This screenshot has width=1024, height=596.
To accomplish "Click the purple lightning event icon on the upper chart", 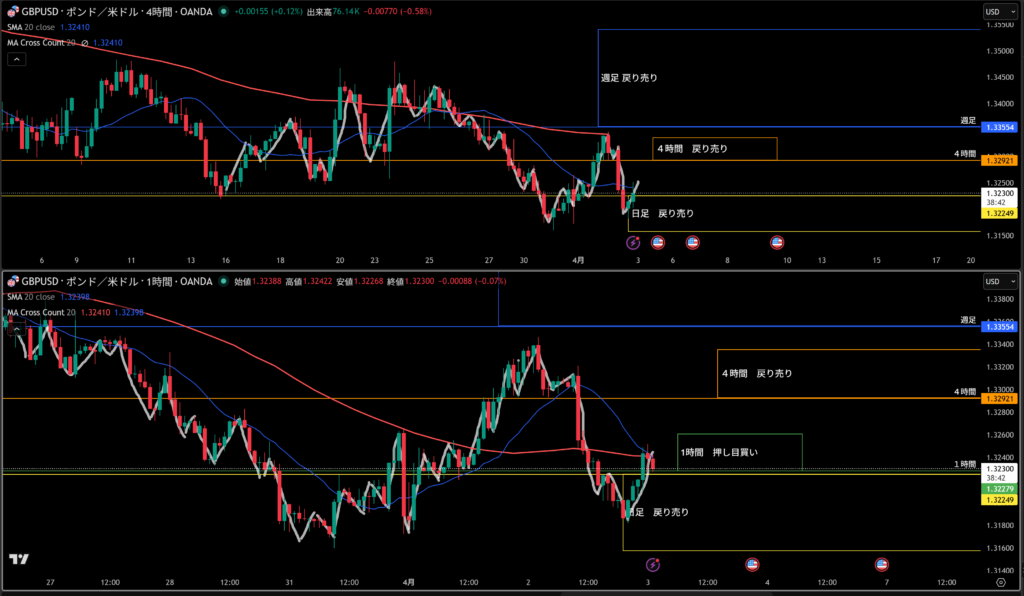I will click(x=632, y=242).
